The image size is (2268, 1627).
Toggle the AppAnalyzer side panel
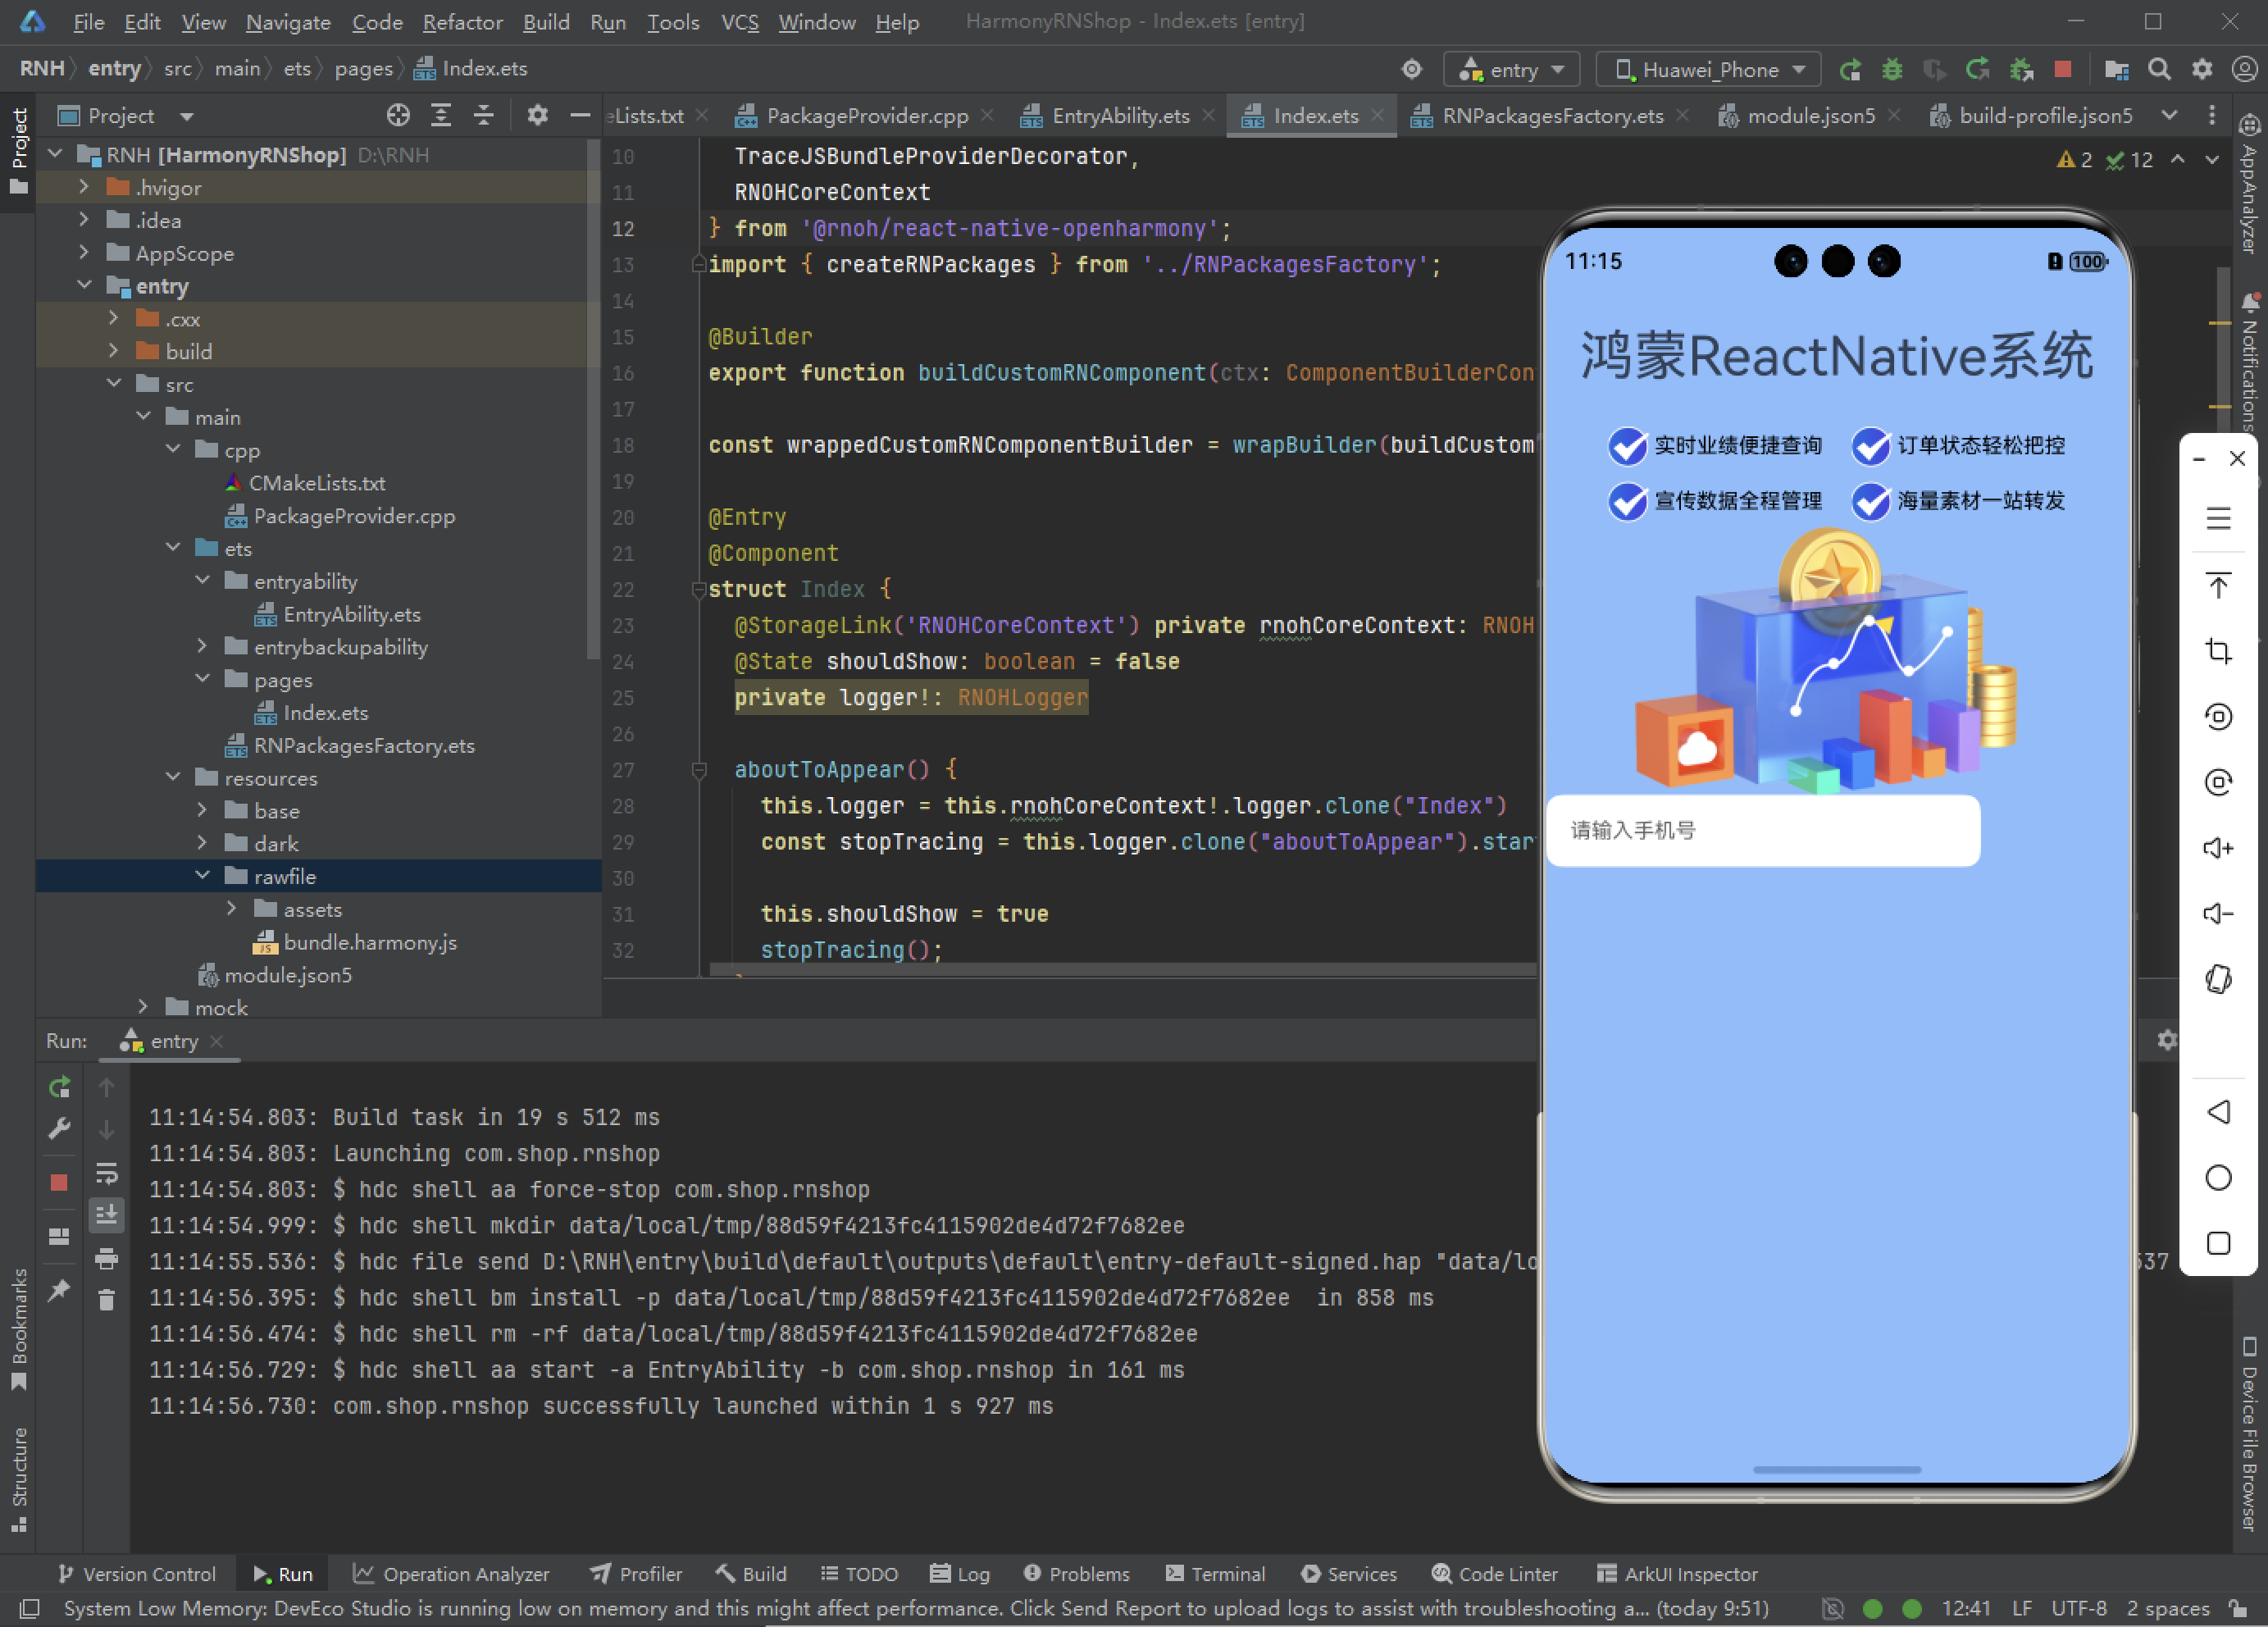(x=2249, y=184)
